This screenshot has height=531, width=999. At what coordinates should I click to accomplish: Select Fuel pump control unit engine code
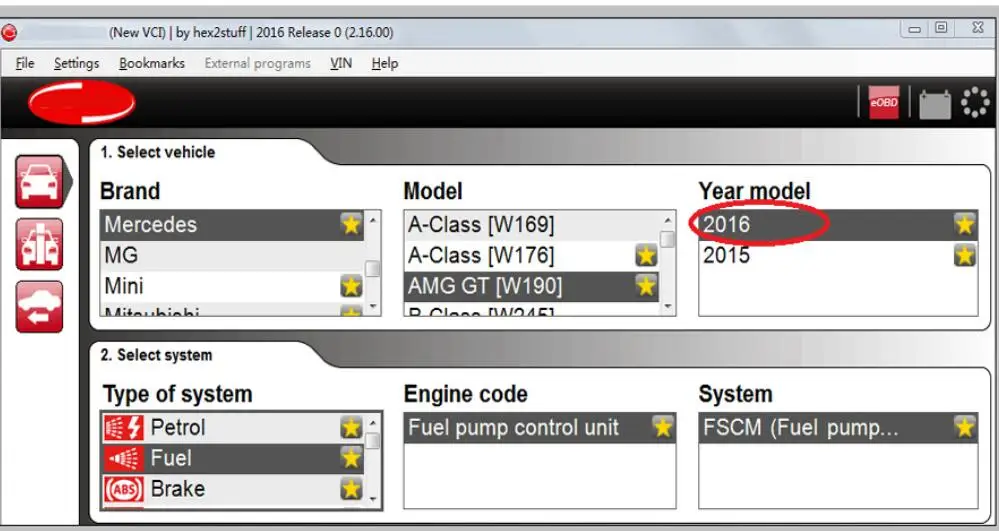click(x=540, y=428)
